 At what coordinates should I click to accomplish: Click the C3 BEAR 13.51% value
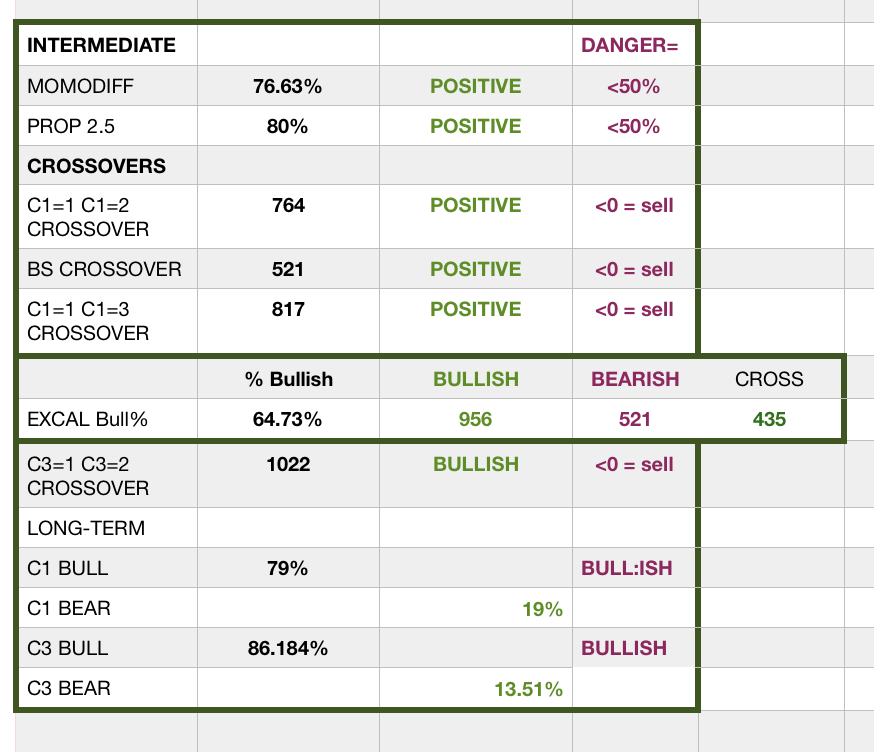[528, 689]
